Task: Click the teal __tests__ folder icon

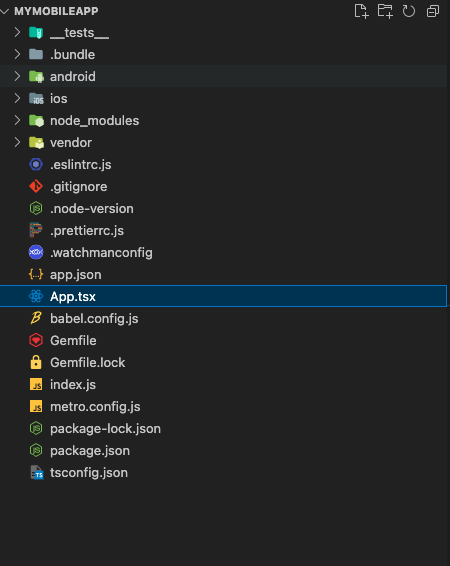Action: [36, 33]
